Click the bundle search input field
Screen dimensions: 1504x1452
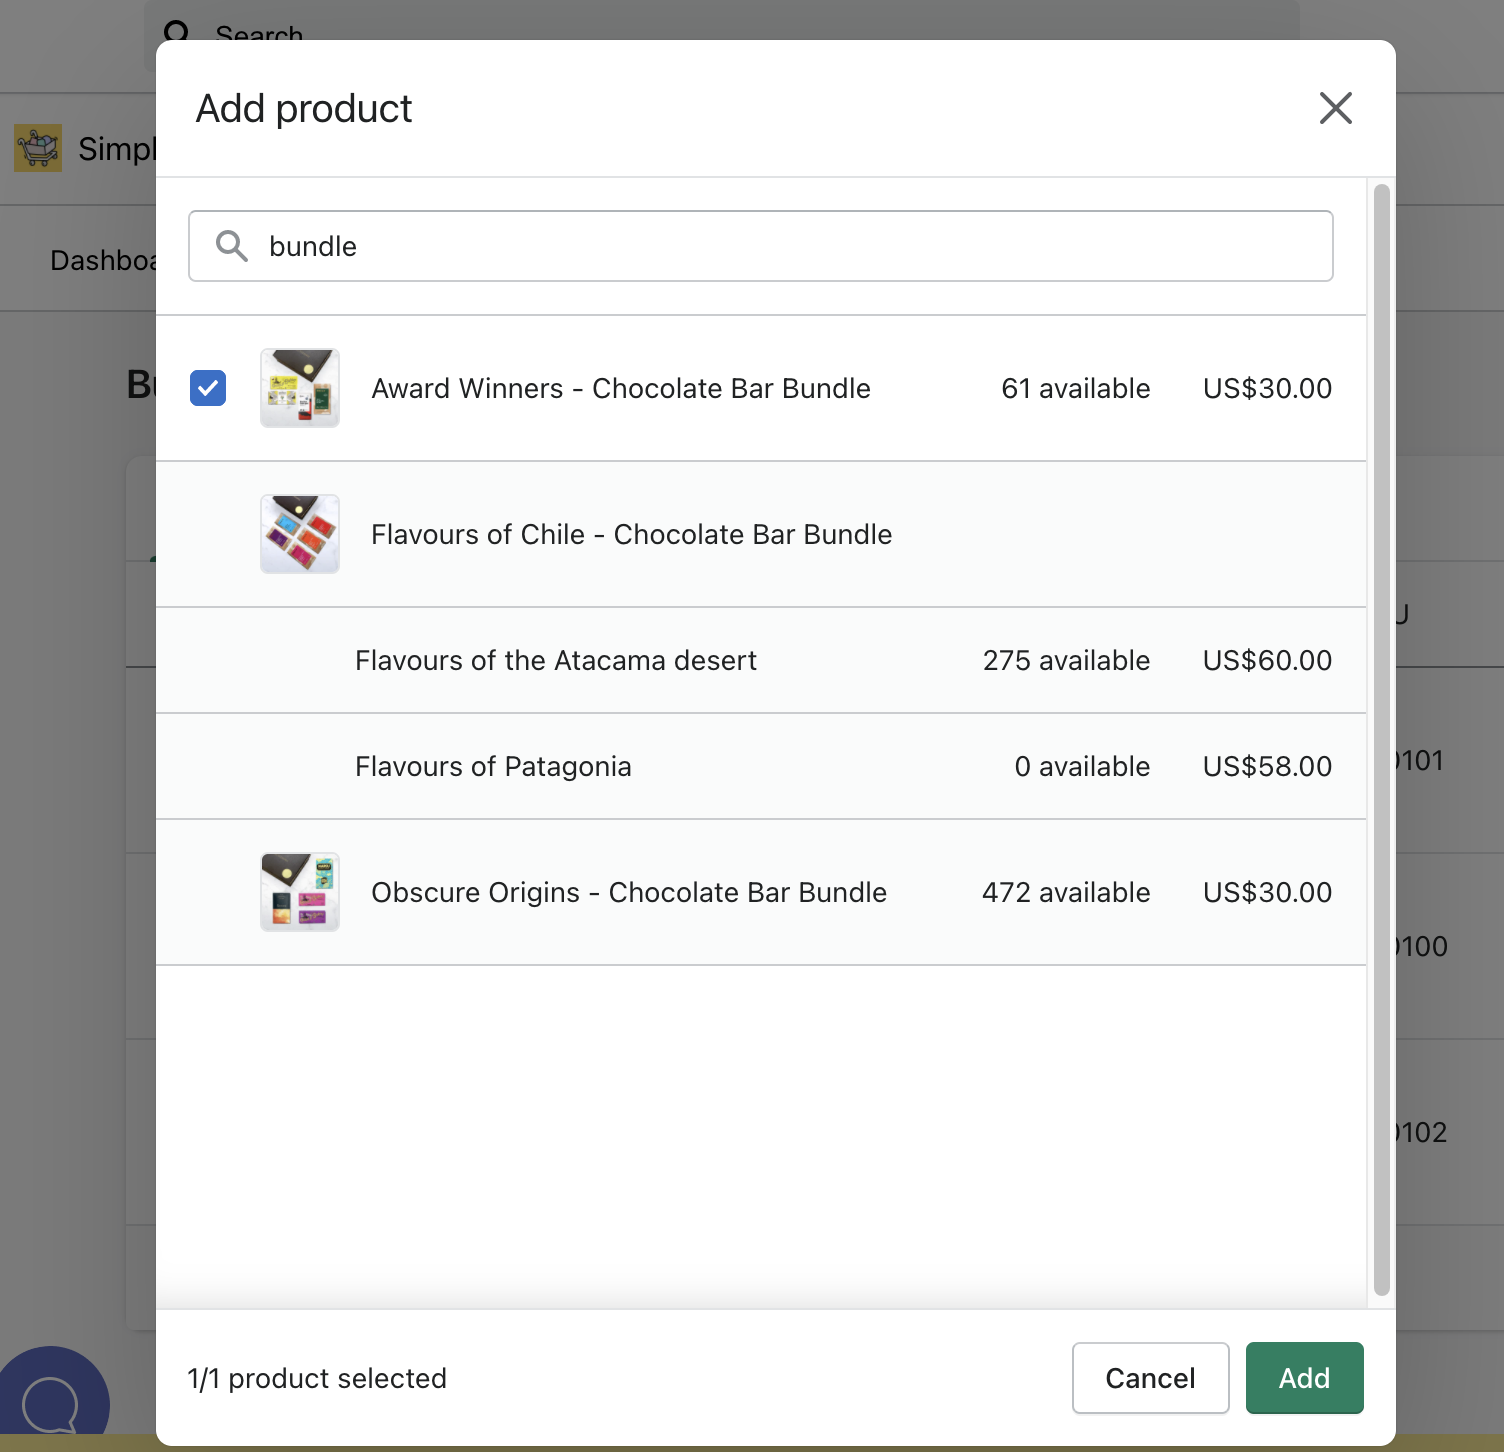(x=780, y=246)
